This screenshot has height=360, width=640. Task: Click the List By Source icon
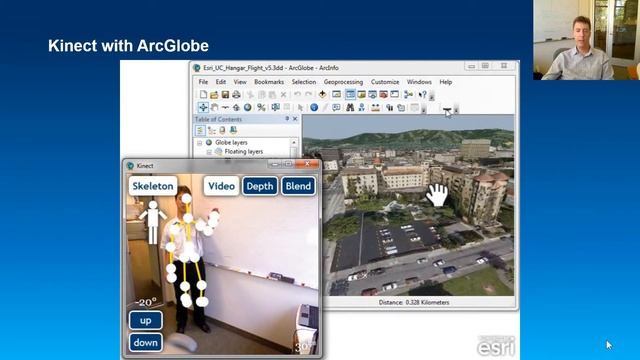(x=211, y=130)
